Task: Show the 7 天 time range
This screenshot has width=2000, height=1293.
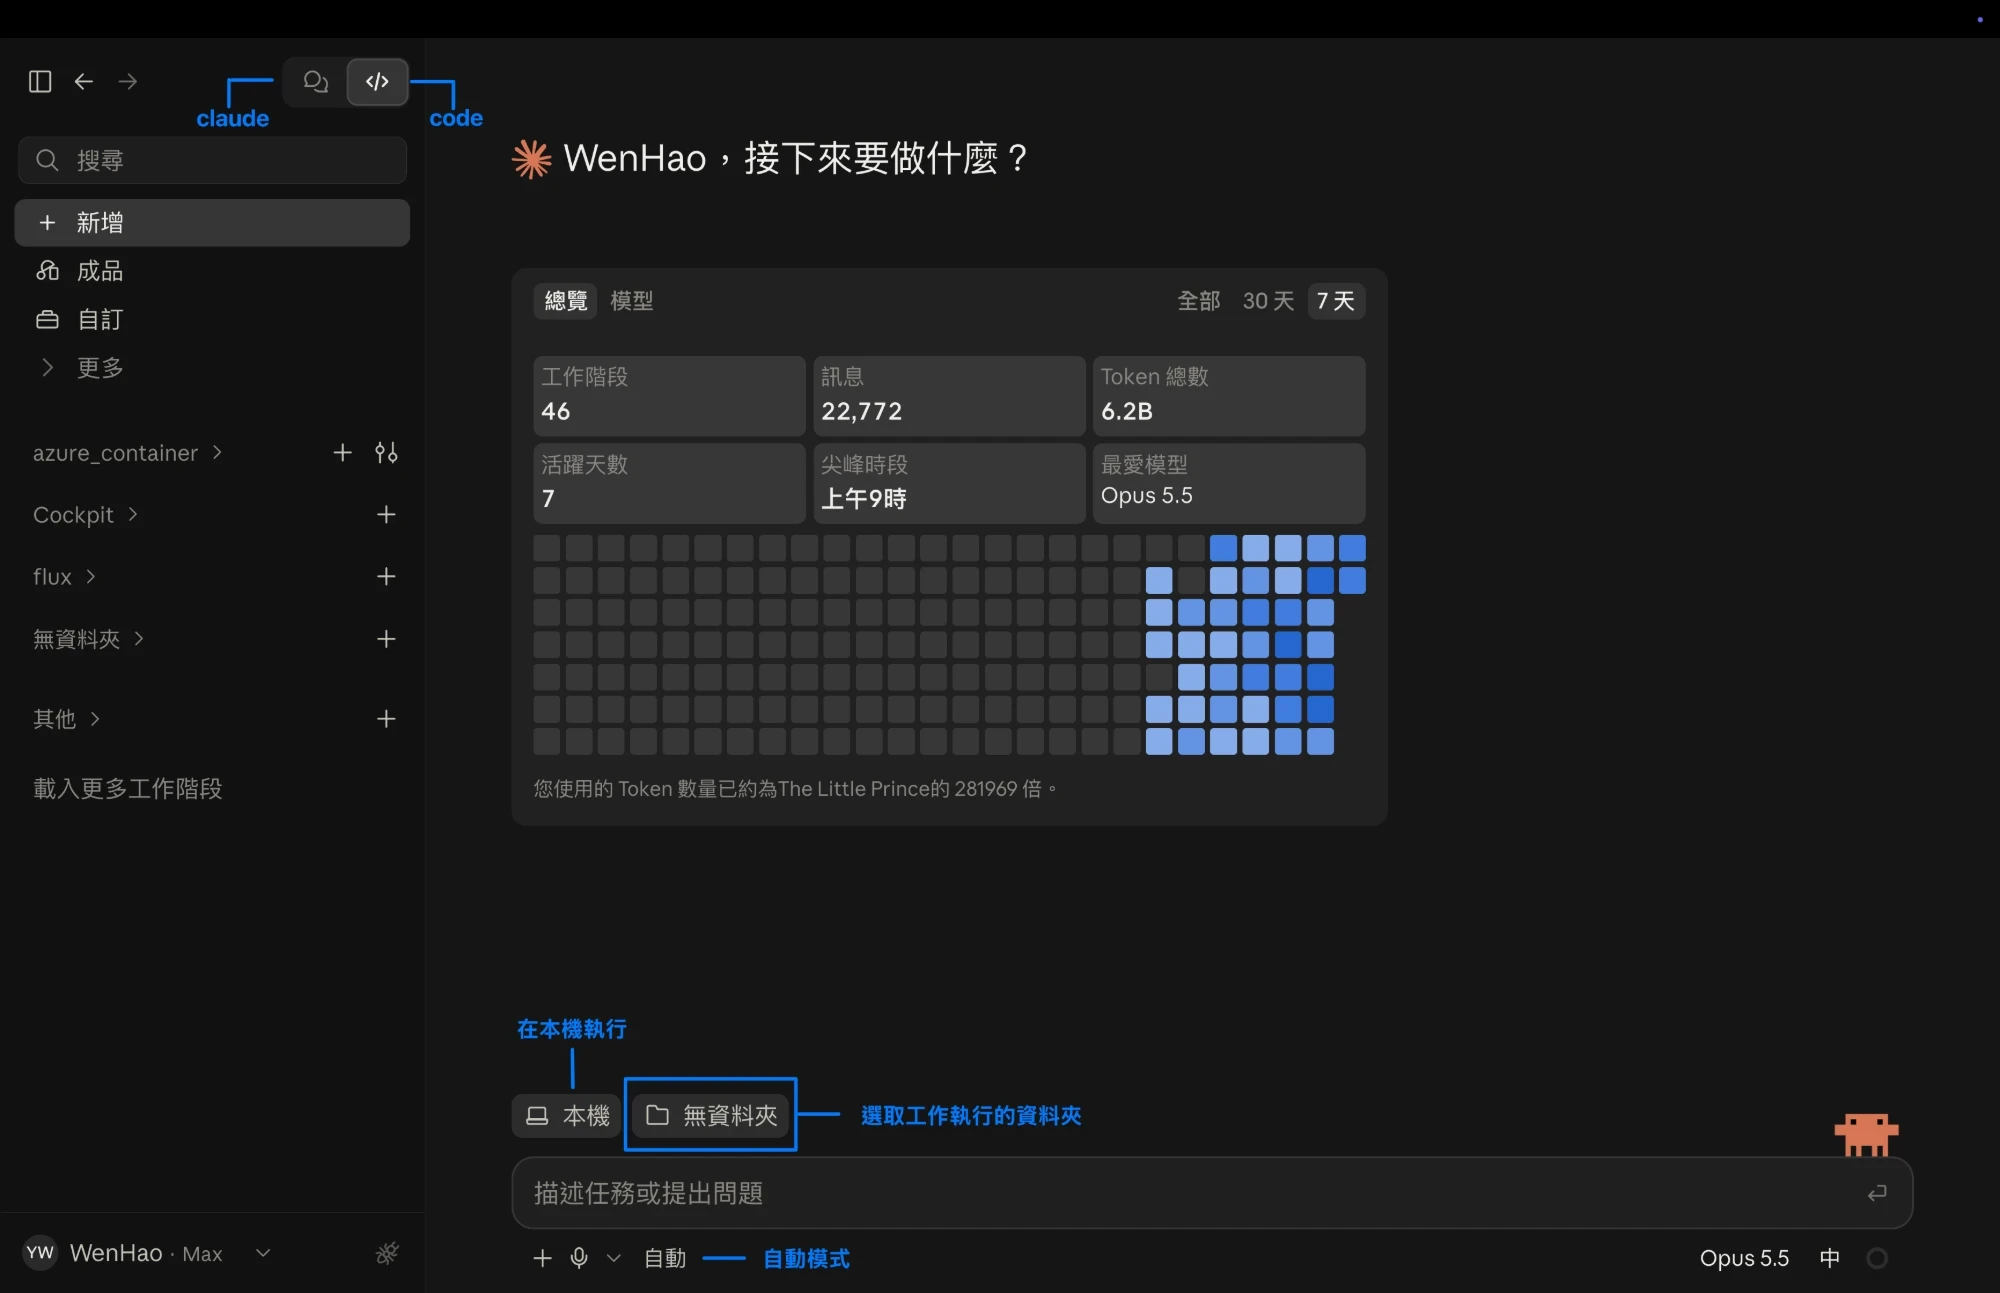Action: [x=1336, y=301]
